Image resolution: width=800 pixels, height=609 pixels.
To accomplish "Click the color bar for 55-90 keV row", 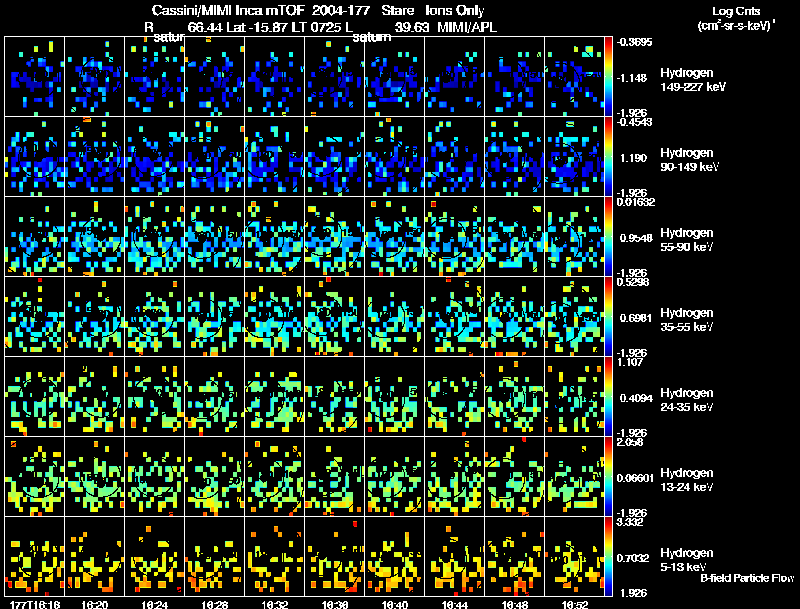I will [x=608, y=237].
